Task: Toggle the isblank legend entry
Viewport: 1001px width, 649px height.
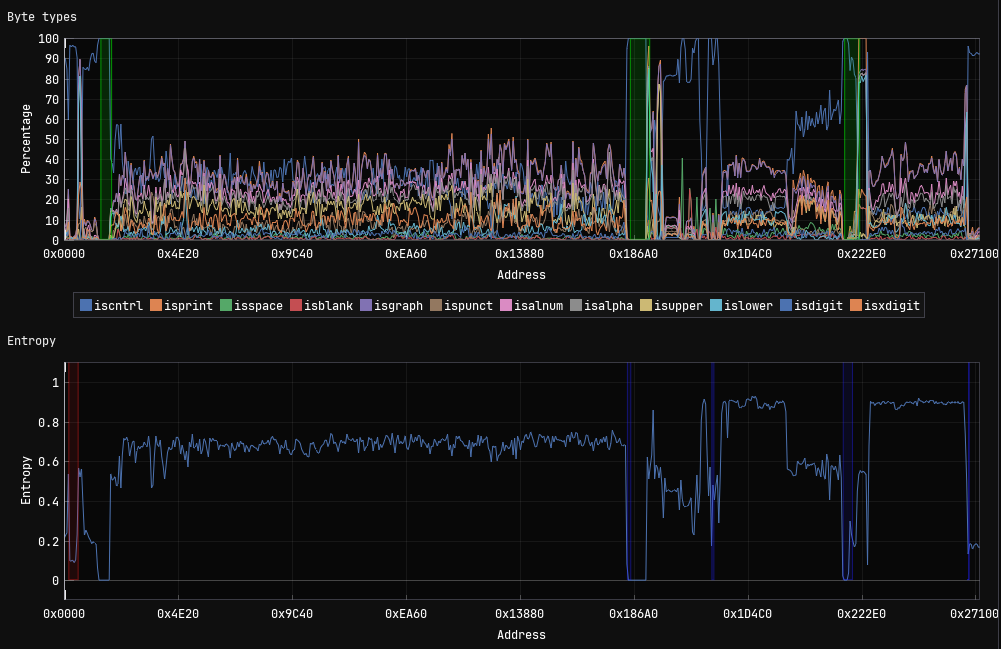Action: [x=321, y=306]
